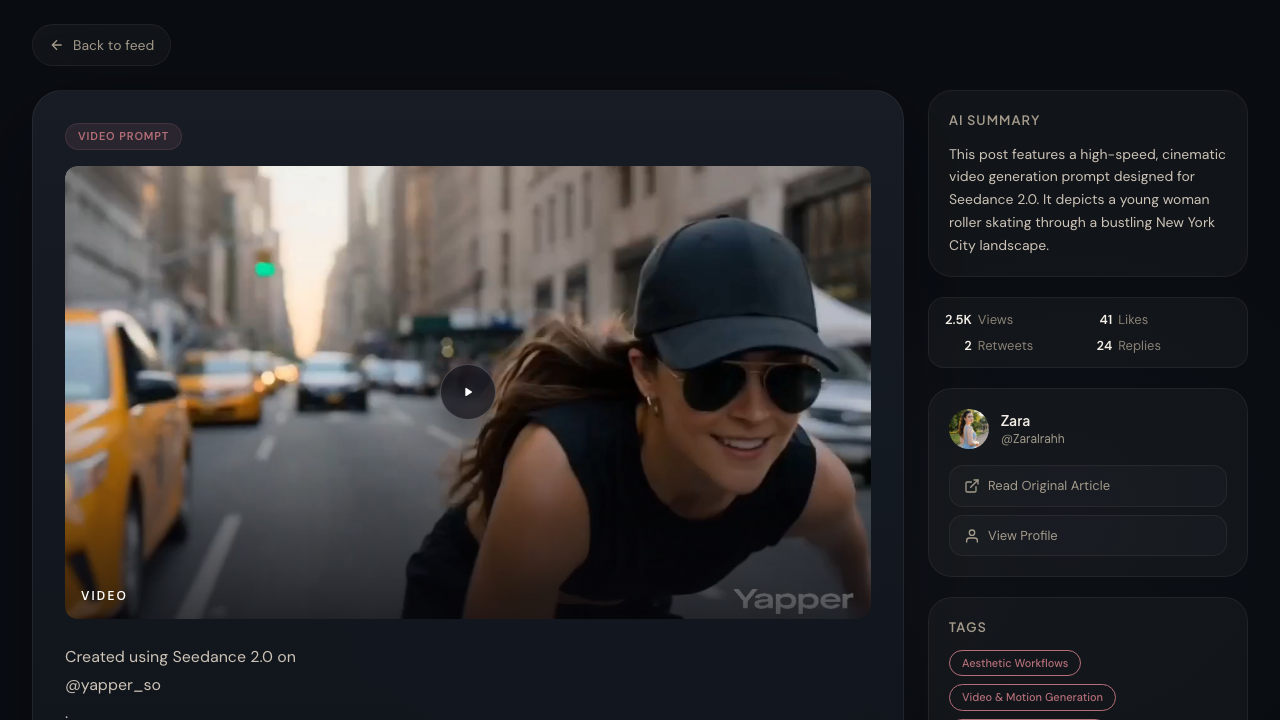Click the VIDEO PROMPT badge
The width and height of the screenshot is (1280, 720).
[123, 136]
